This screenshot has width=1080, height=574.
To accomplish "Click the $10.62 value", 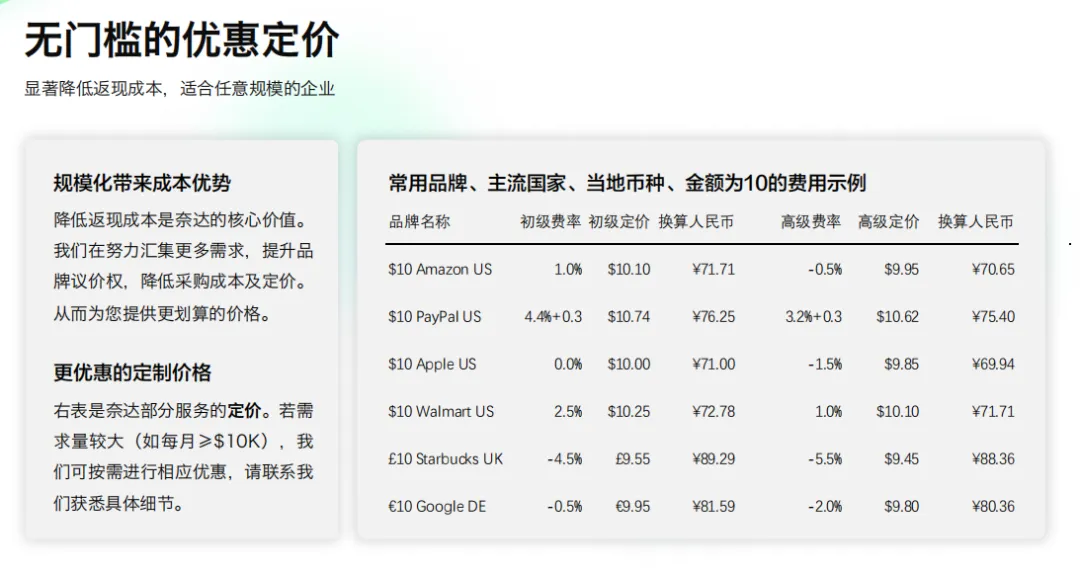I will pos(897,317).
